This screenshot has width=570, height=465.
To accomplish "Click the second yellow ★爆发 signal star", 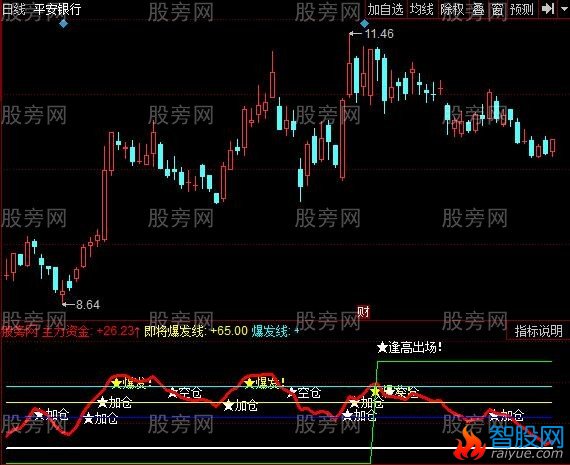I will coord(249,383).
